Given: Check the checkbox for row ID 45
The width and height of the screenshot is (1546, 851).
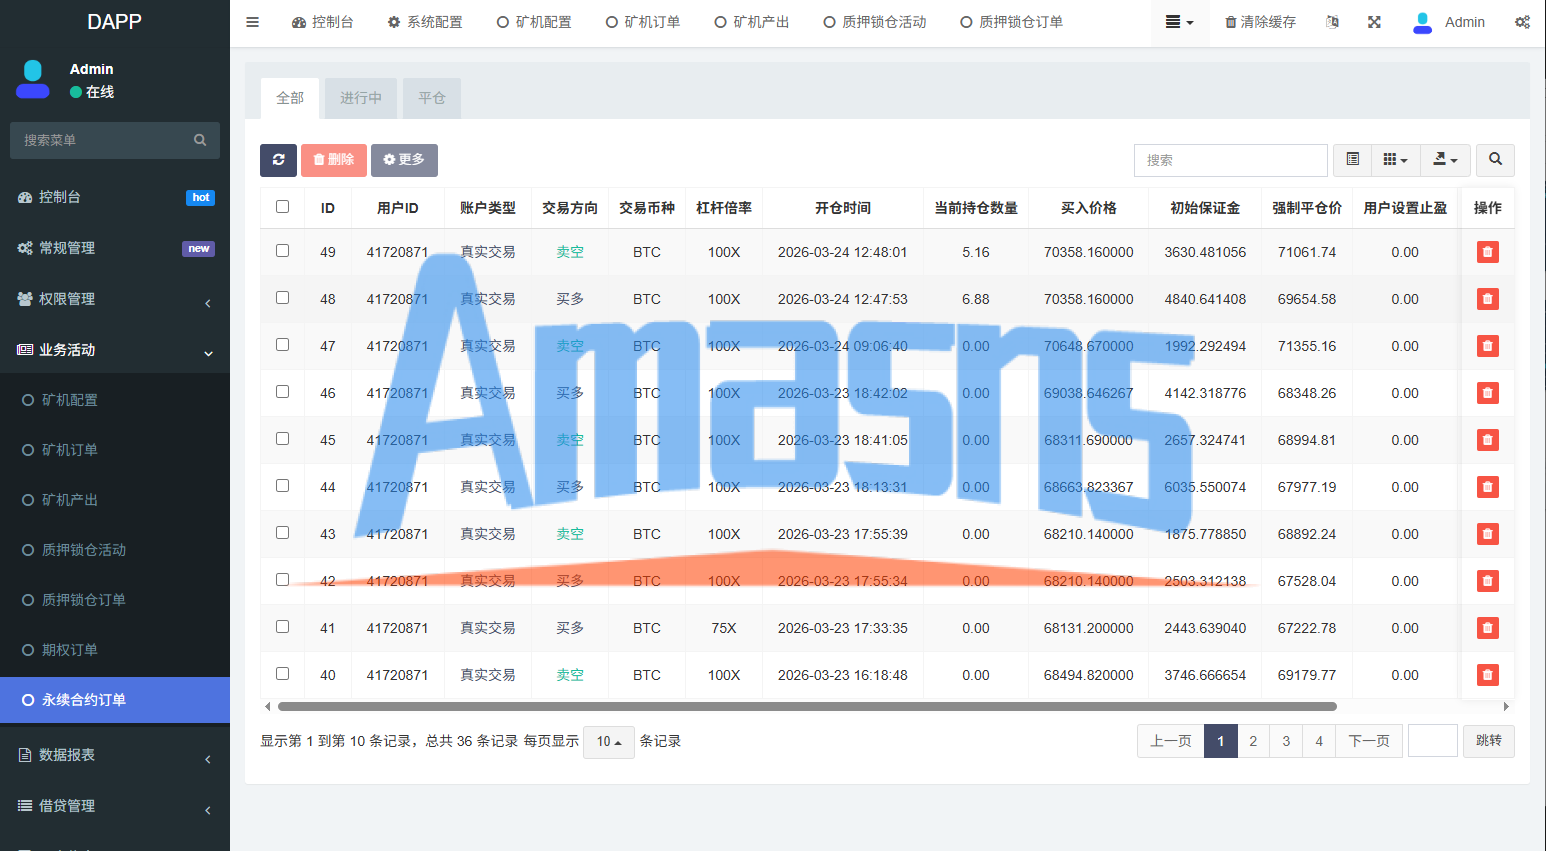Looking at the screenshot, I should pyautogui.click(x=282, y=439).
